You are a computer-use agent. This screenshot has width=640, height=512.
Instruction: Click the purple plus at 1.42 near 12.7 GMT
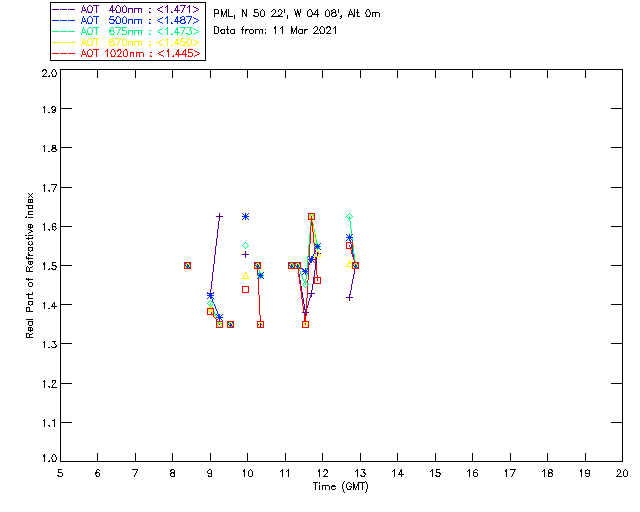349,298
